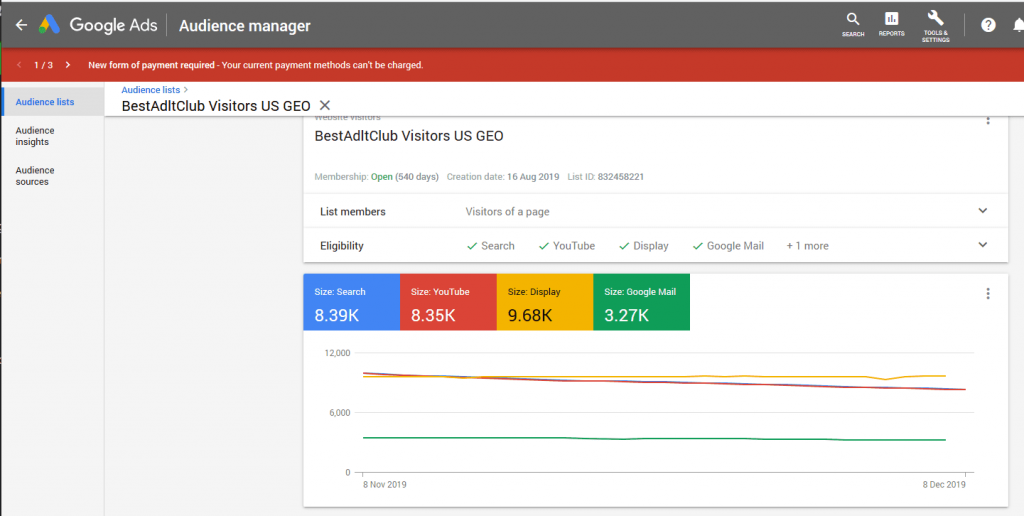Click the 6,000 y-axis label
Screen dimensions: 1024x516
(x=340, y=413)
